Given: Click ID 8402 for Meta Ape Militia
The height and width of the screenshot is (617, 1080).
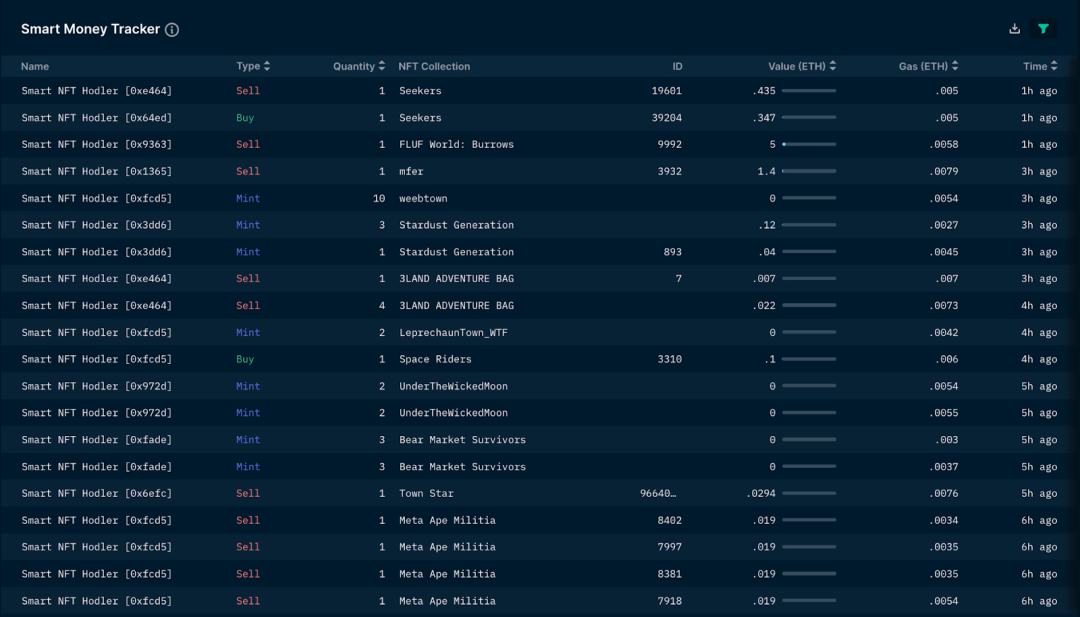Looking at the screenshot, I should (x=669, y=521).
